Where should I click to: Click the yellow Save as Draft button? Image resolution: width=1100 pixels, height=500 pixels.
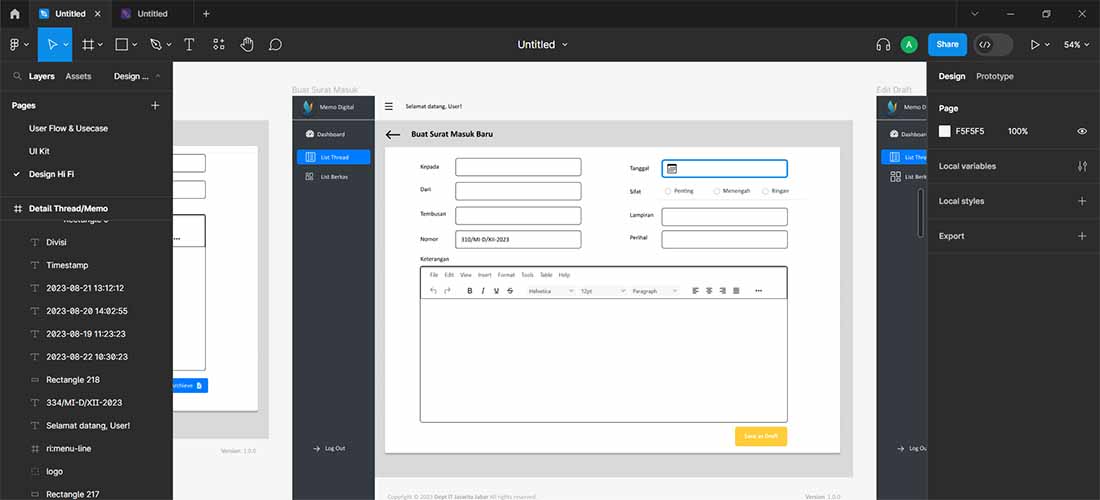click(760, 436)
